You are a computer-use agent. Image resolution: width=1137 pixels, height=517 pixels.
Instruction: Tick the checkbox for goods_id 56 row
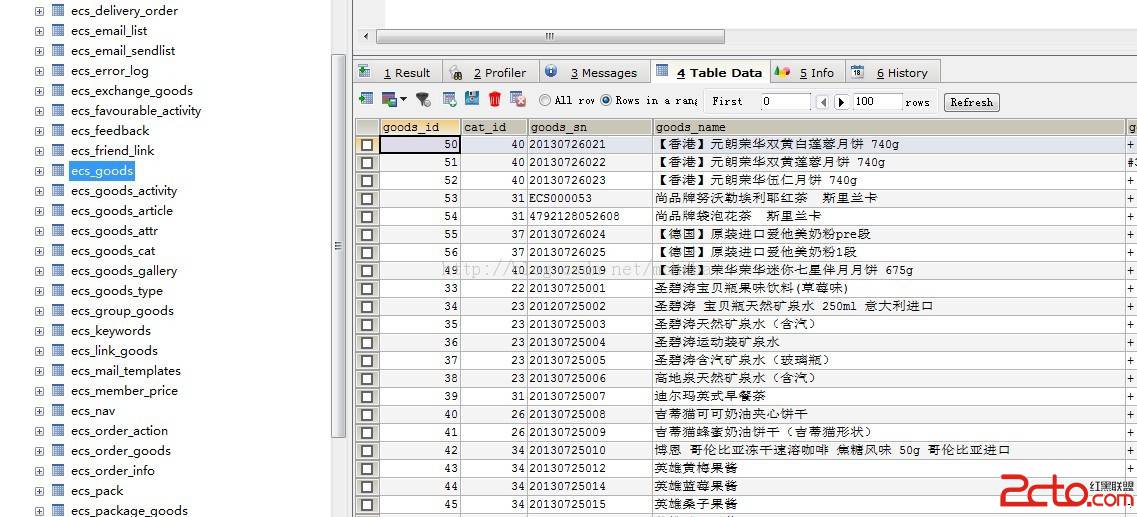click(367, 252)
